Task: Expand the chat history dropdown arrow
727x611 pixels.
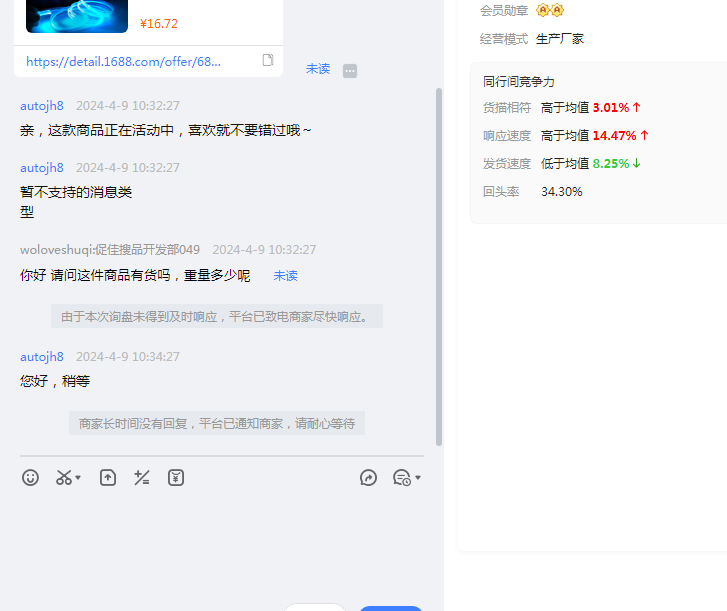Action: 418,477
